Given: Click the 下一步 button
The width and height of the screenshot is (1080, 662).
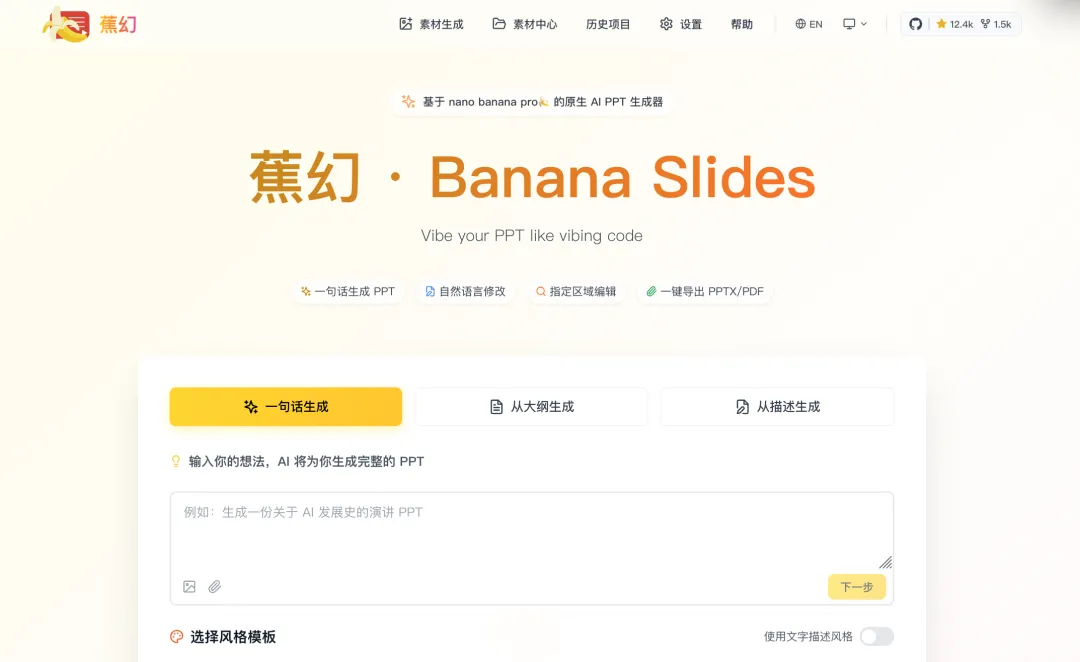Looking at the screenshot, I should pos(857,587).
